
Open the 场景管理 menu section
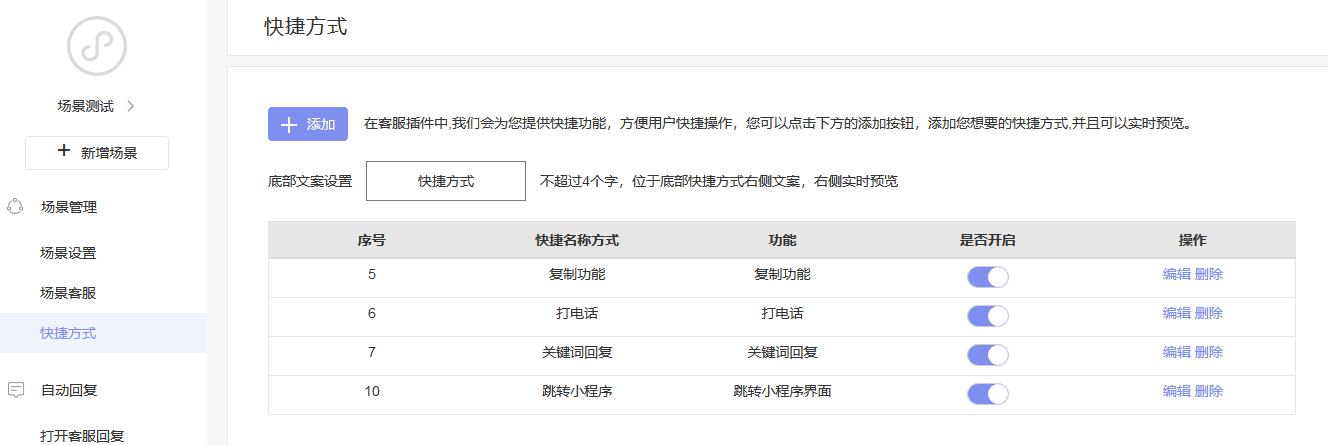[x=68, y=207]
